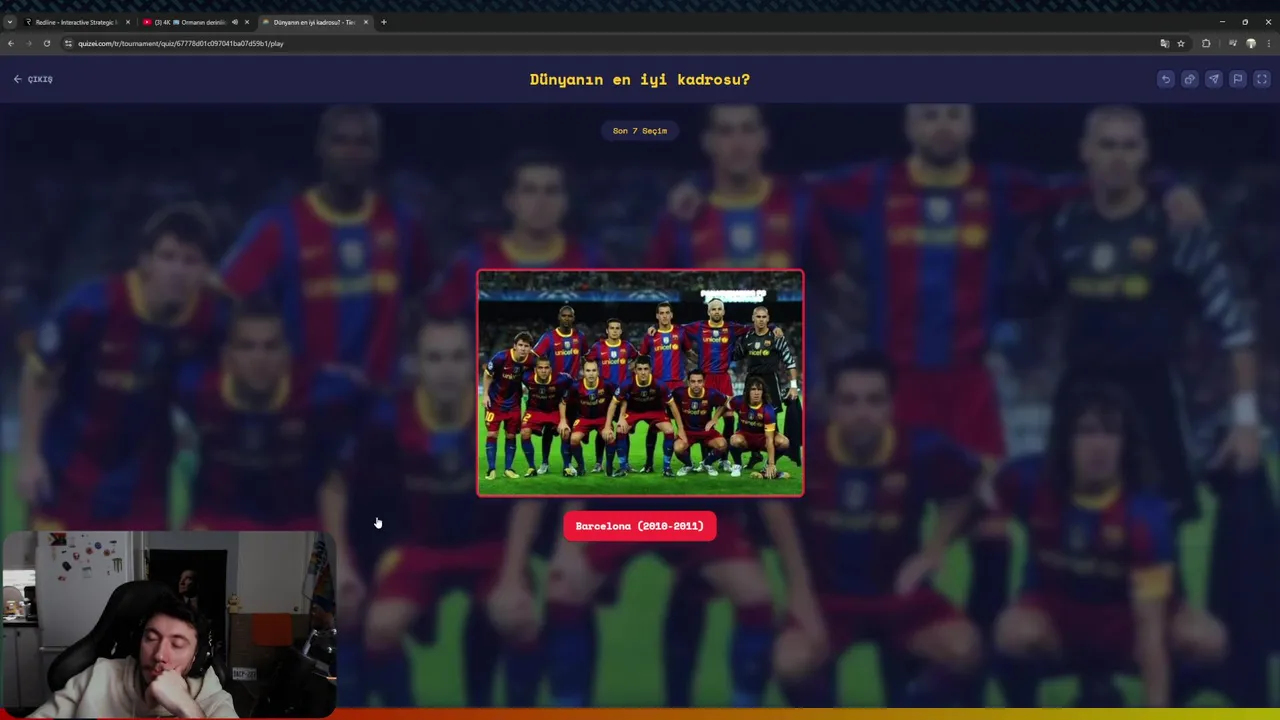1280x720 pixels.
Task: Click the Son 7 Seçim label
Action: tap(640, 131)
